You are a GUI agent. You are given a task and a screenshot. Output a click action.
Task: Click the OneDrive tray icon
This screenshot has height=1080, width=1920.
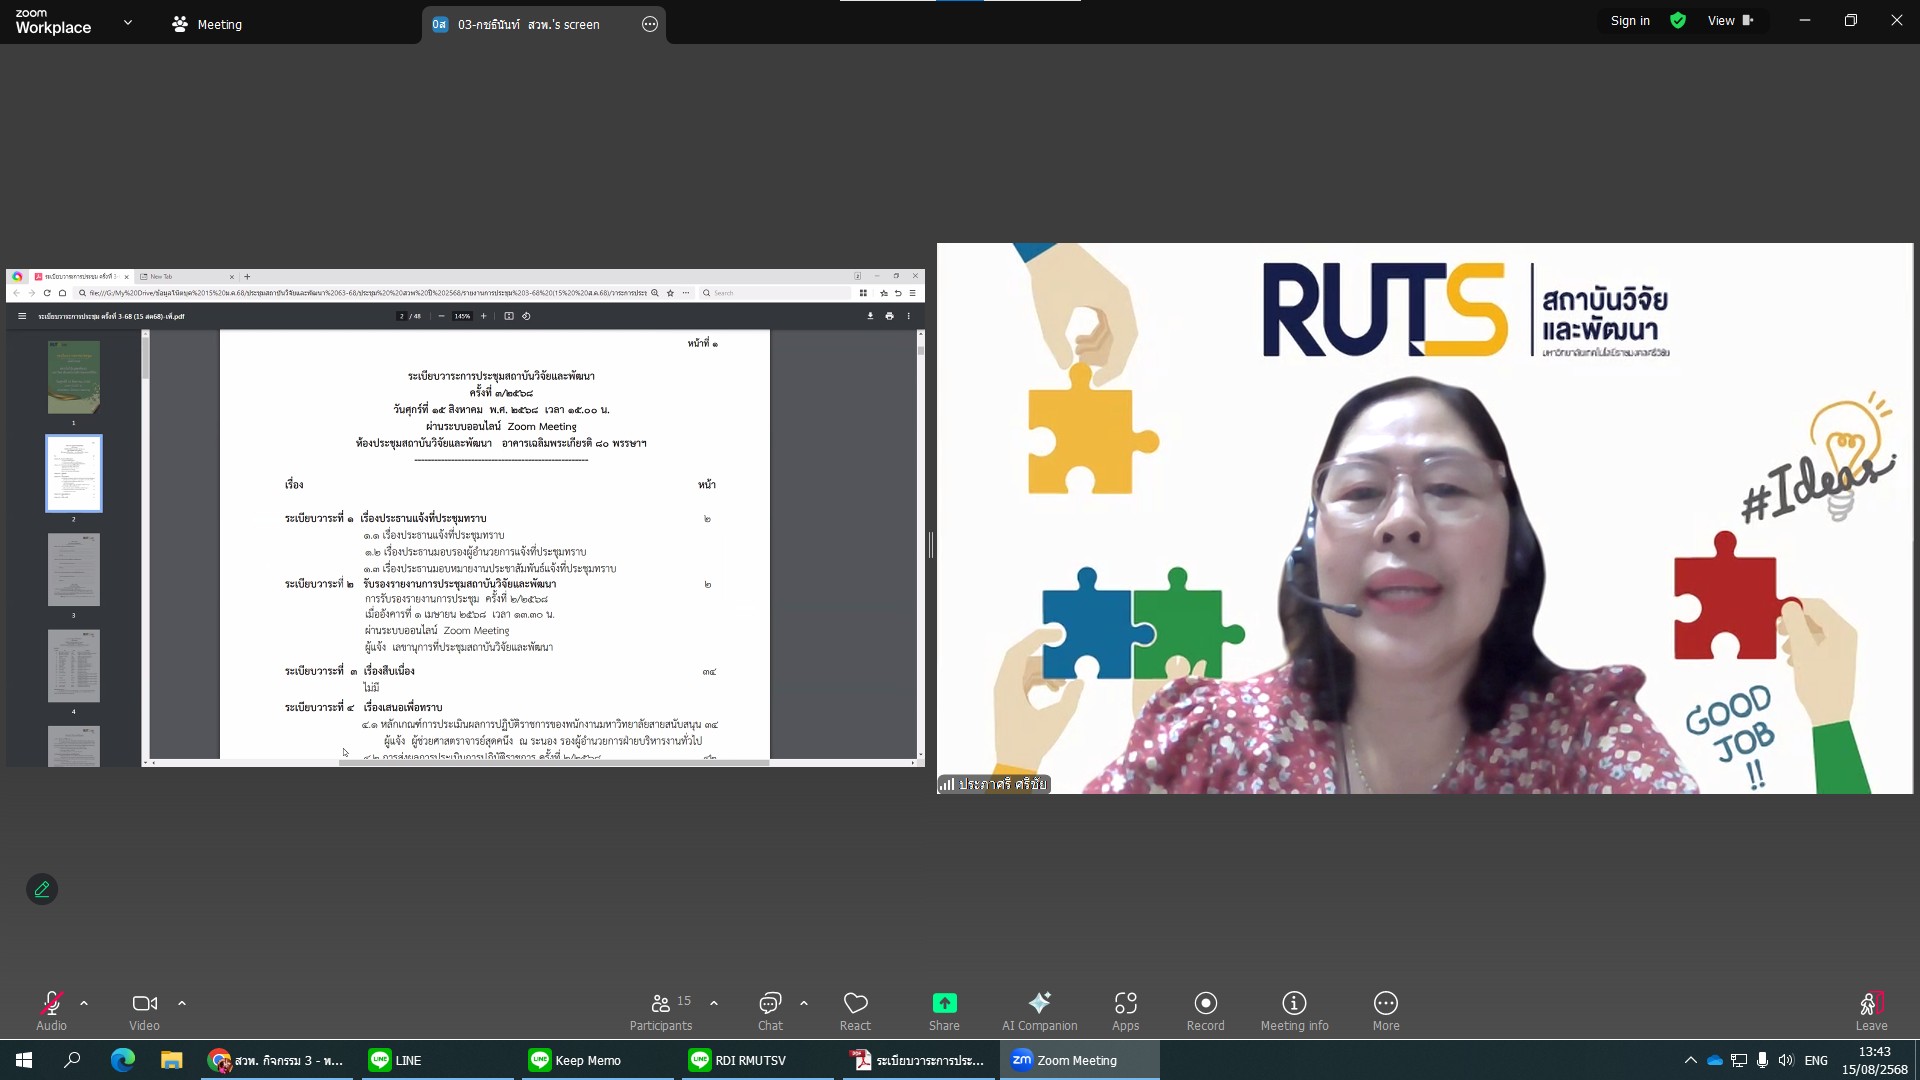1715,1060
